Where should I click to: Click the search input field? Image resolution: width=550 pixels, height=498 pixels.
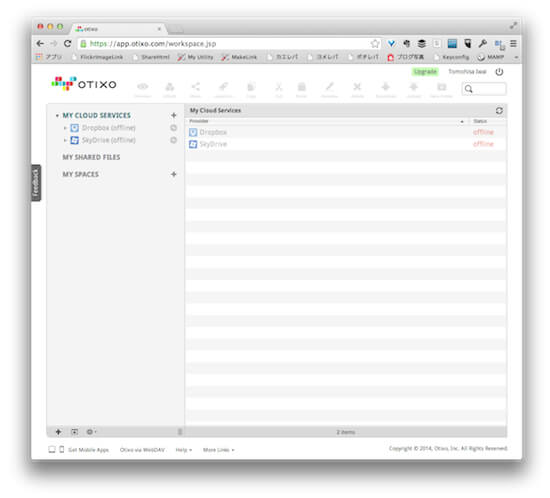tap(484, 89)
